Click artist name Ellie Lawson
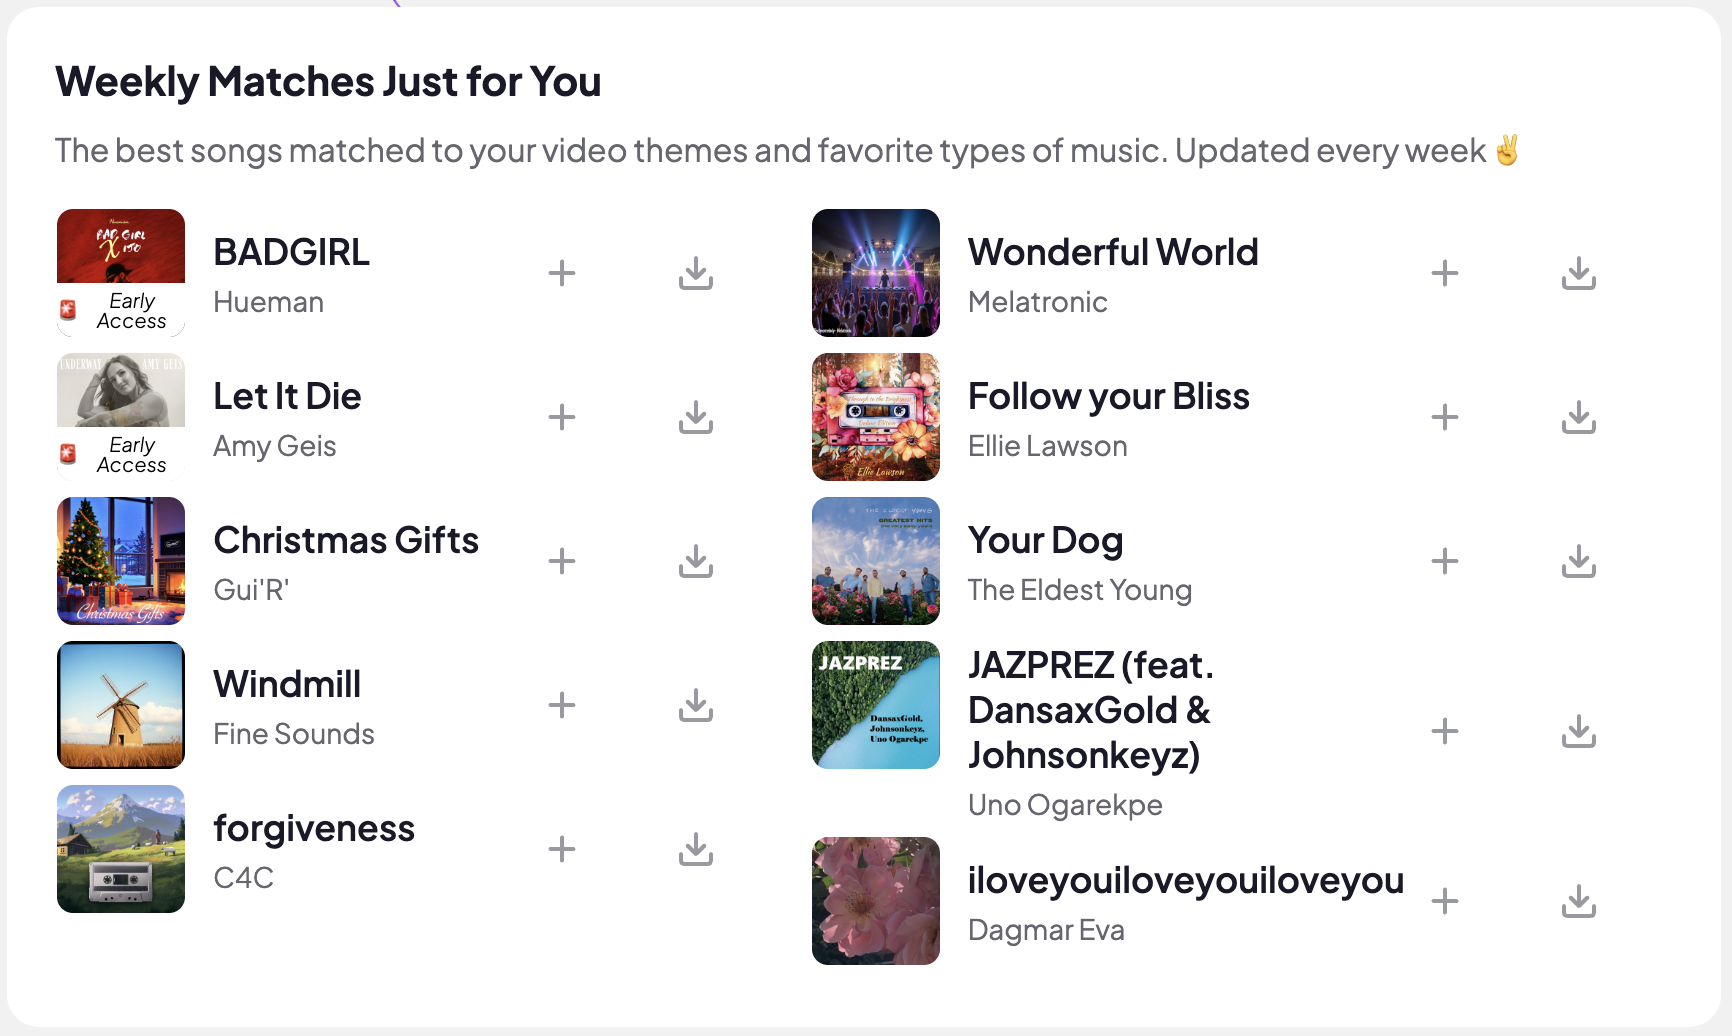 pyautogui.click(x=1047, y=446)
